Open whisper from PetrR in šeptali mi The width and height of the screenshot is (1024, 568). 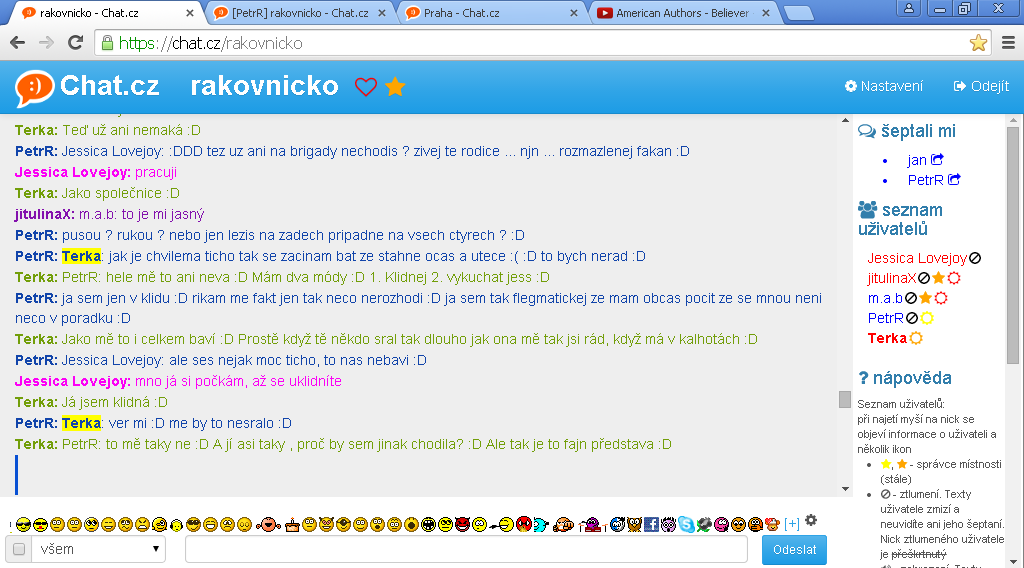(925, 180)
